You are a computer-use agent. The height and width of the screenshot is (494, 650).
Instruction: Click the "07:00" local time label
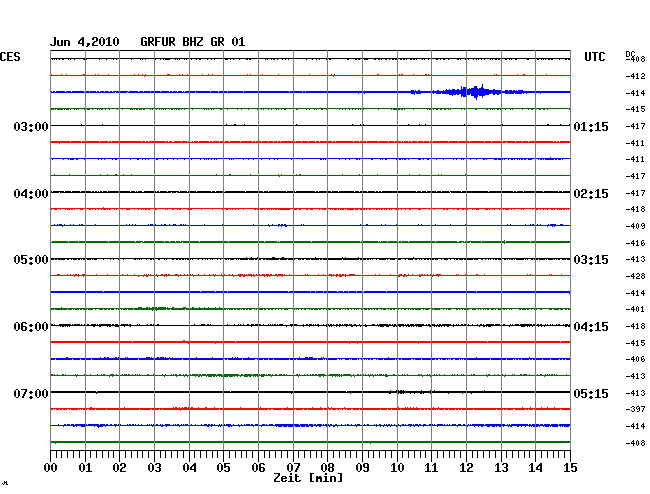point(31,393)
